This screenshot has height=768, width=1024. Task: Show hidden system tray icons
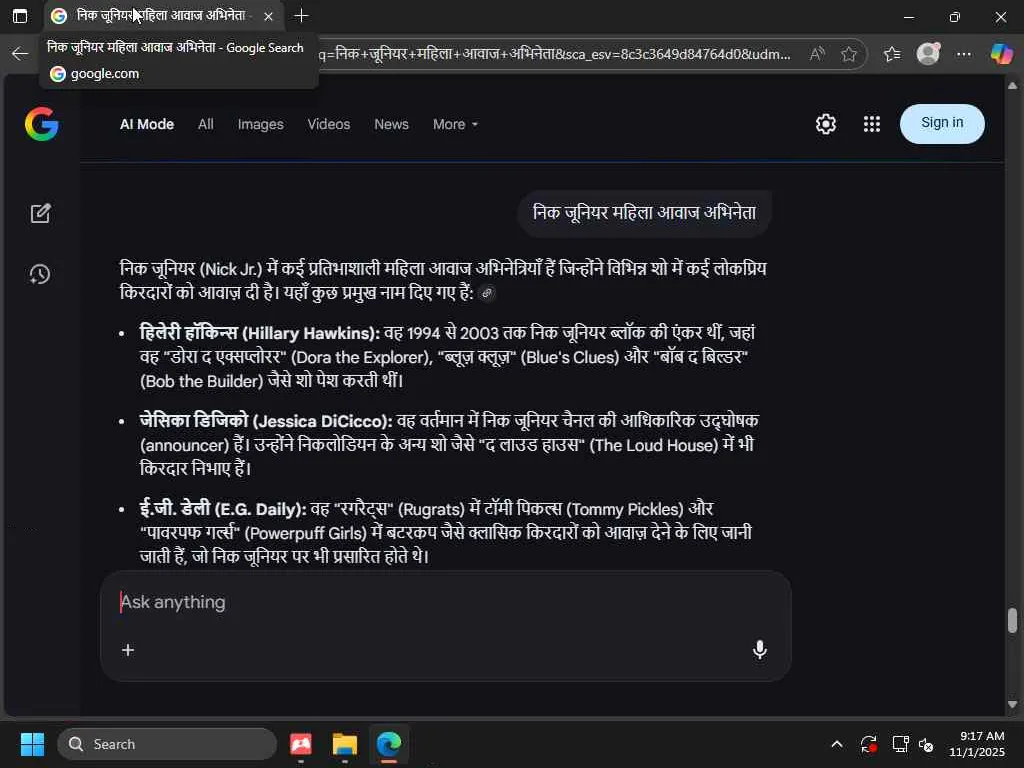point(837,744)
